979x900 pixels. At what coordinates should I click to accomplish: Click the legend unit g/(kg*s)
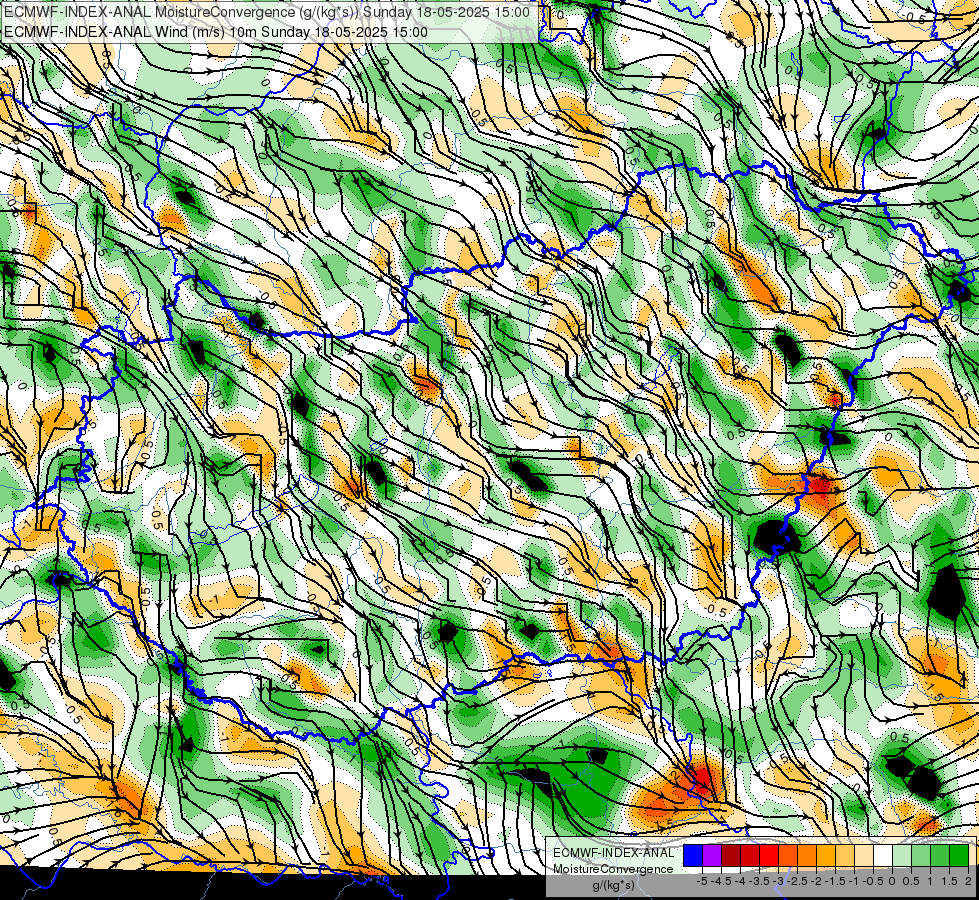pyautogui.click(x=613, y=885)
